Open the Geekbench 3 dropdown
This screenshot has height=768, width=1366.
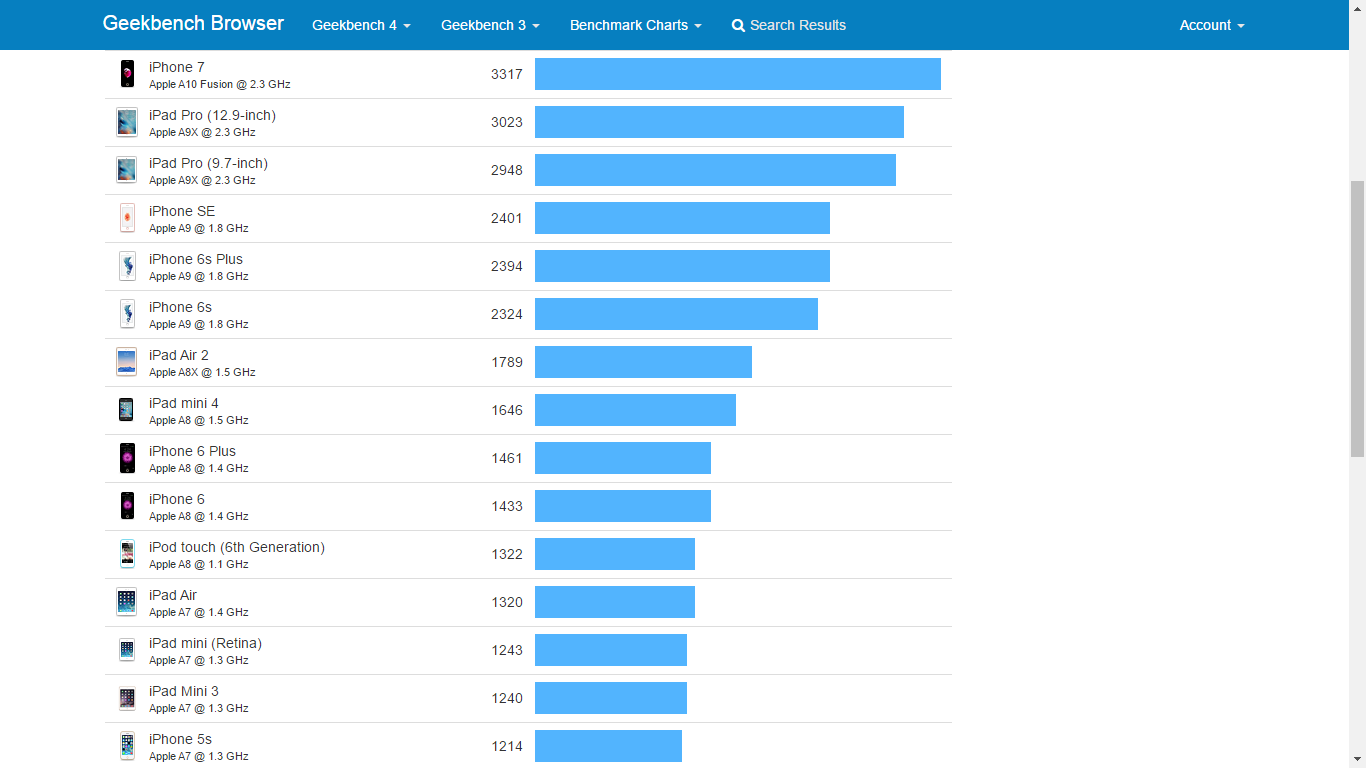coord(490,25)
